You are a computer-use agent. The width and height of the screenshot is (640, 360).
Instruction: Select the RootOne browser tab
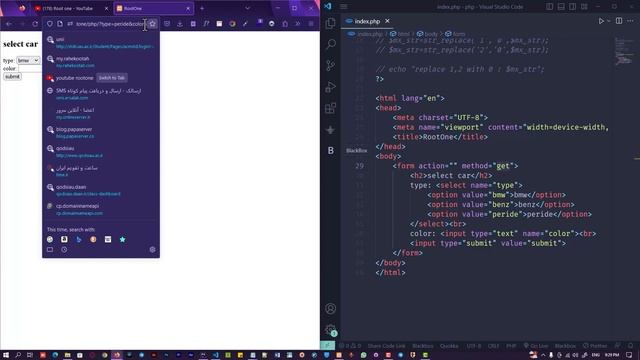tap(153, 8)
